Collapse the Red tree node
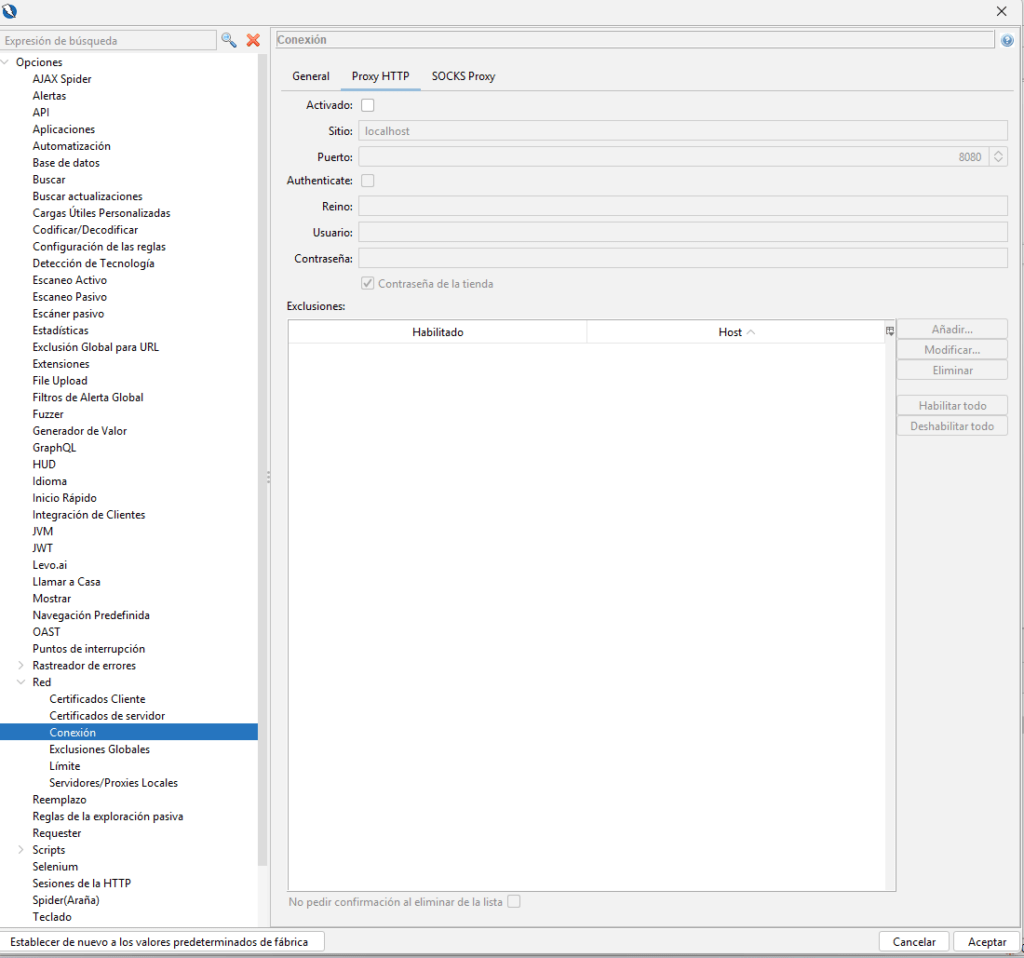 (x=22, y=683)
